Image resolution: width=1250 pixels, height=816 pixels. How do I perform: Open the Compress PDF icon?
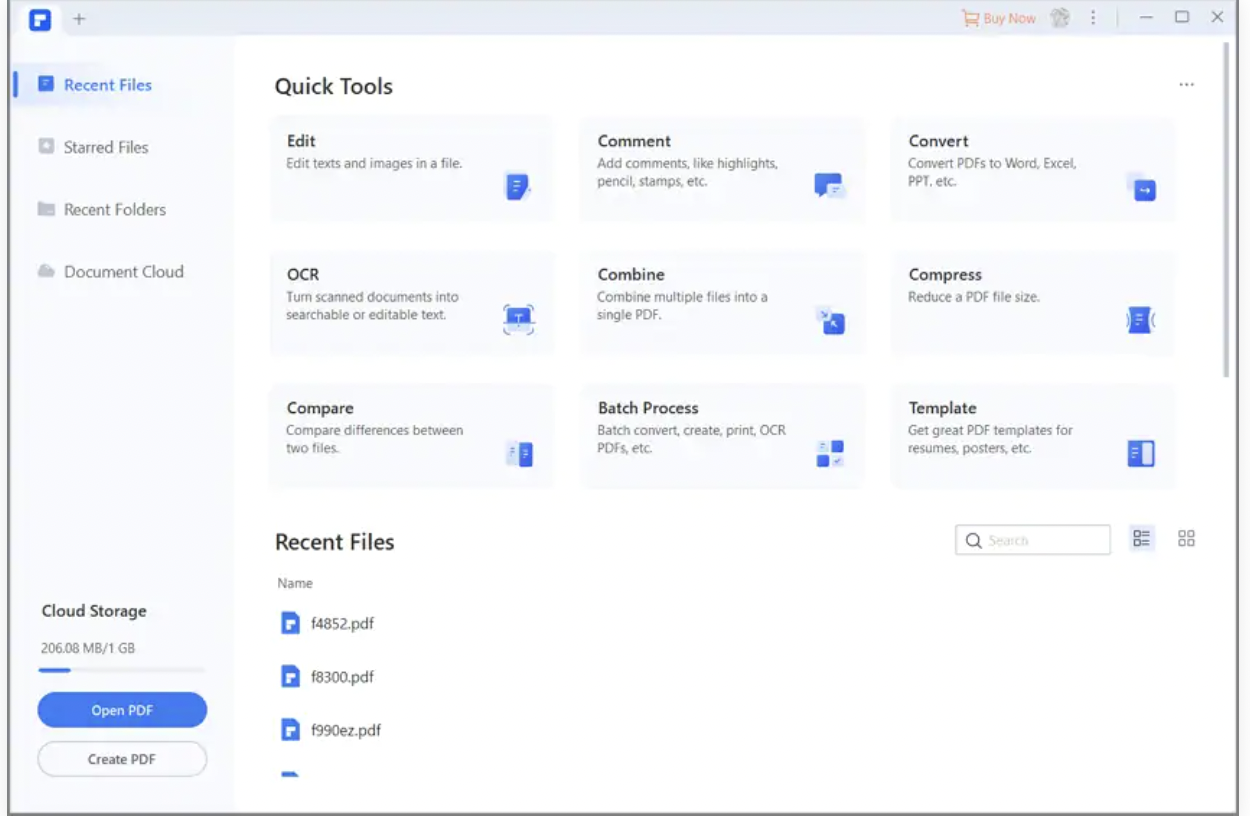point(1140,320)
